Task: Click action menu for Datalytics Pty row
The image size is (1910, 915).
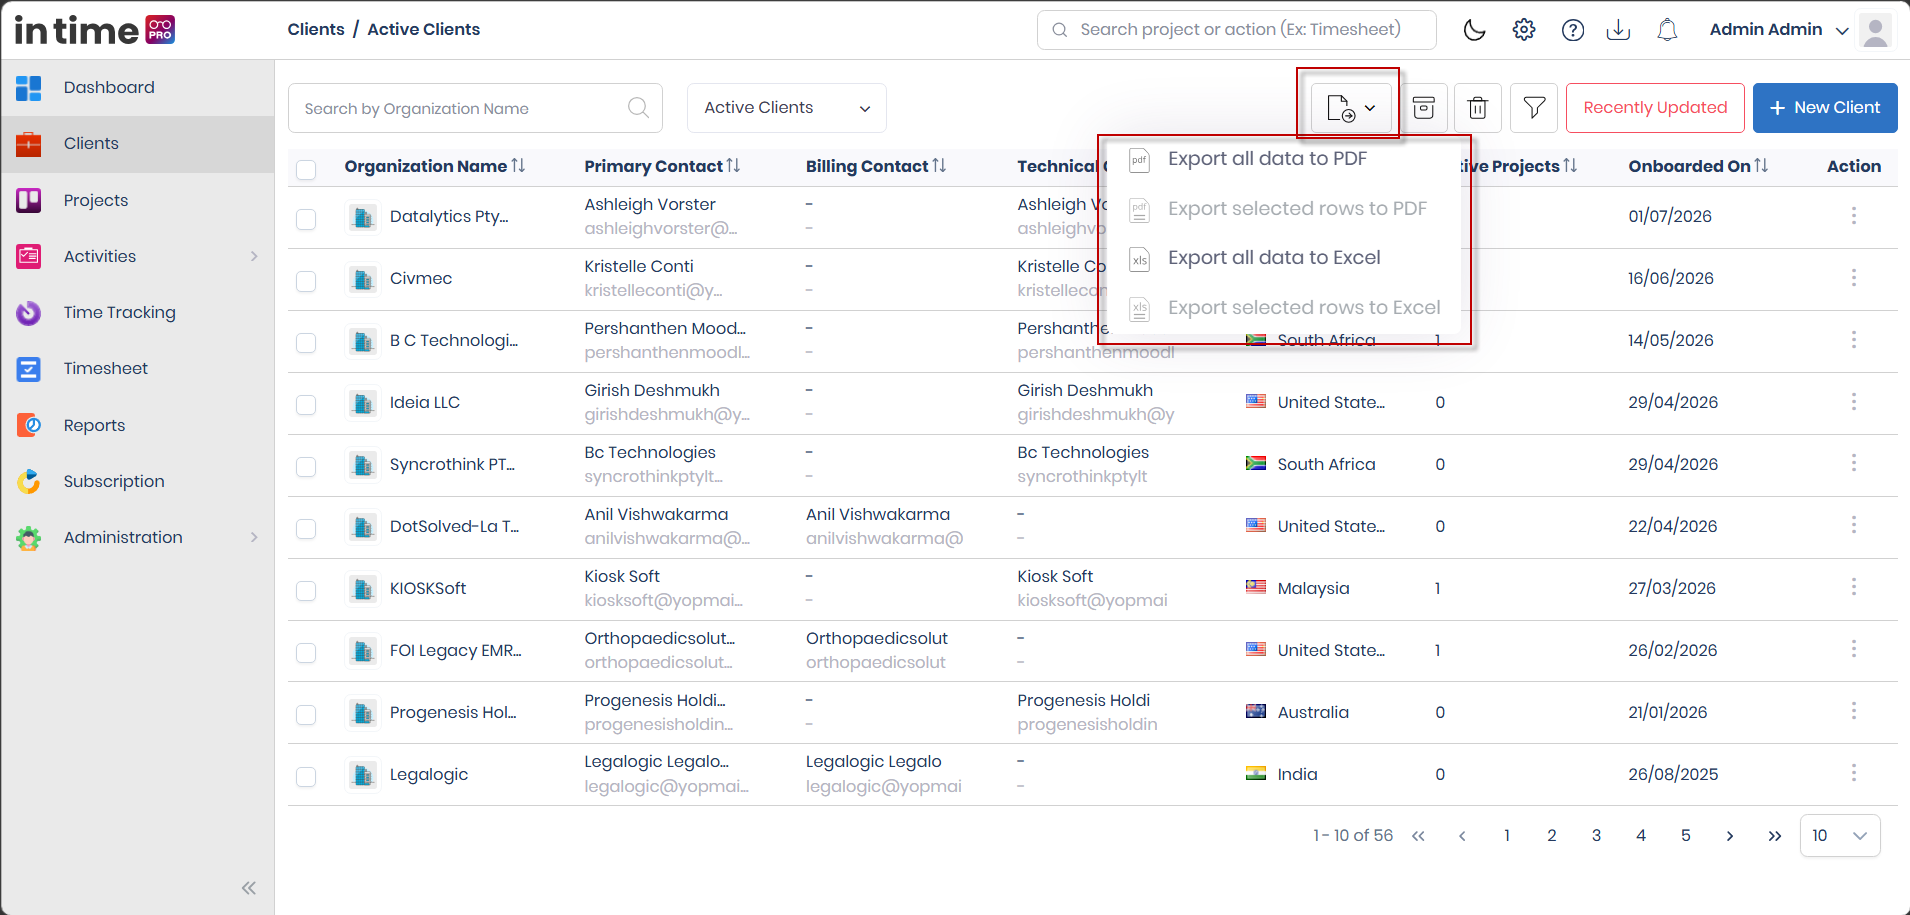Action: click(x=1854, y=216)
